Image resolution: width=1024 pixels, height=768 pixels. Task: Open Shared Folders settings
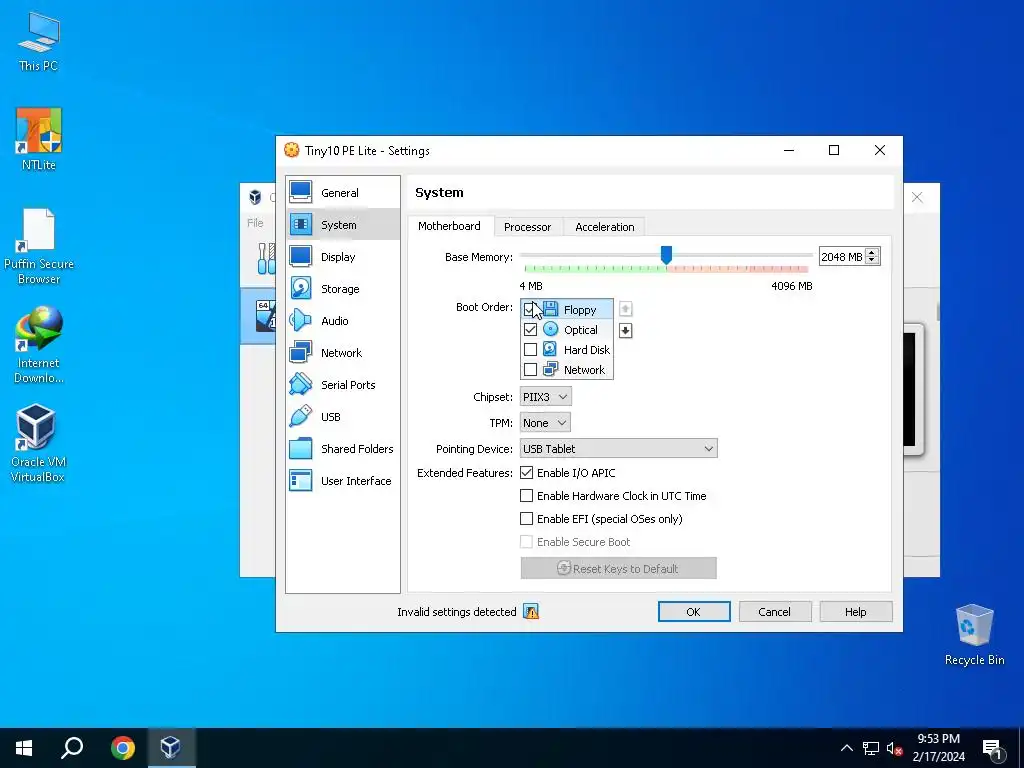[x=342, y=449]
